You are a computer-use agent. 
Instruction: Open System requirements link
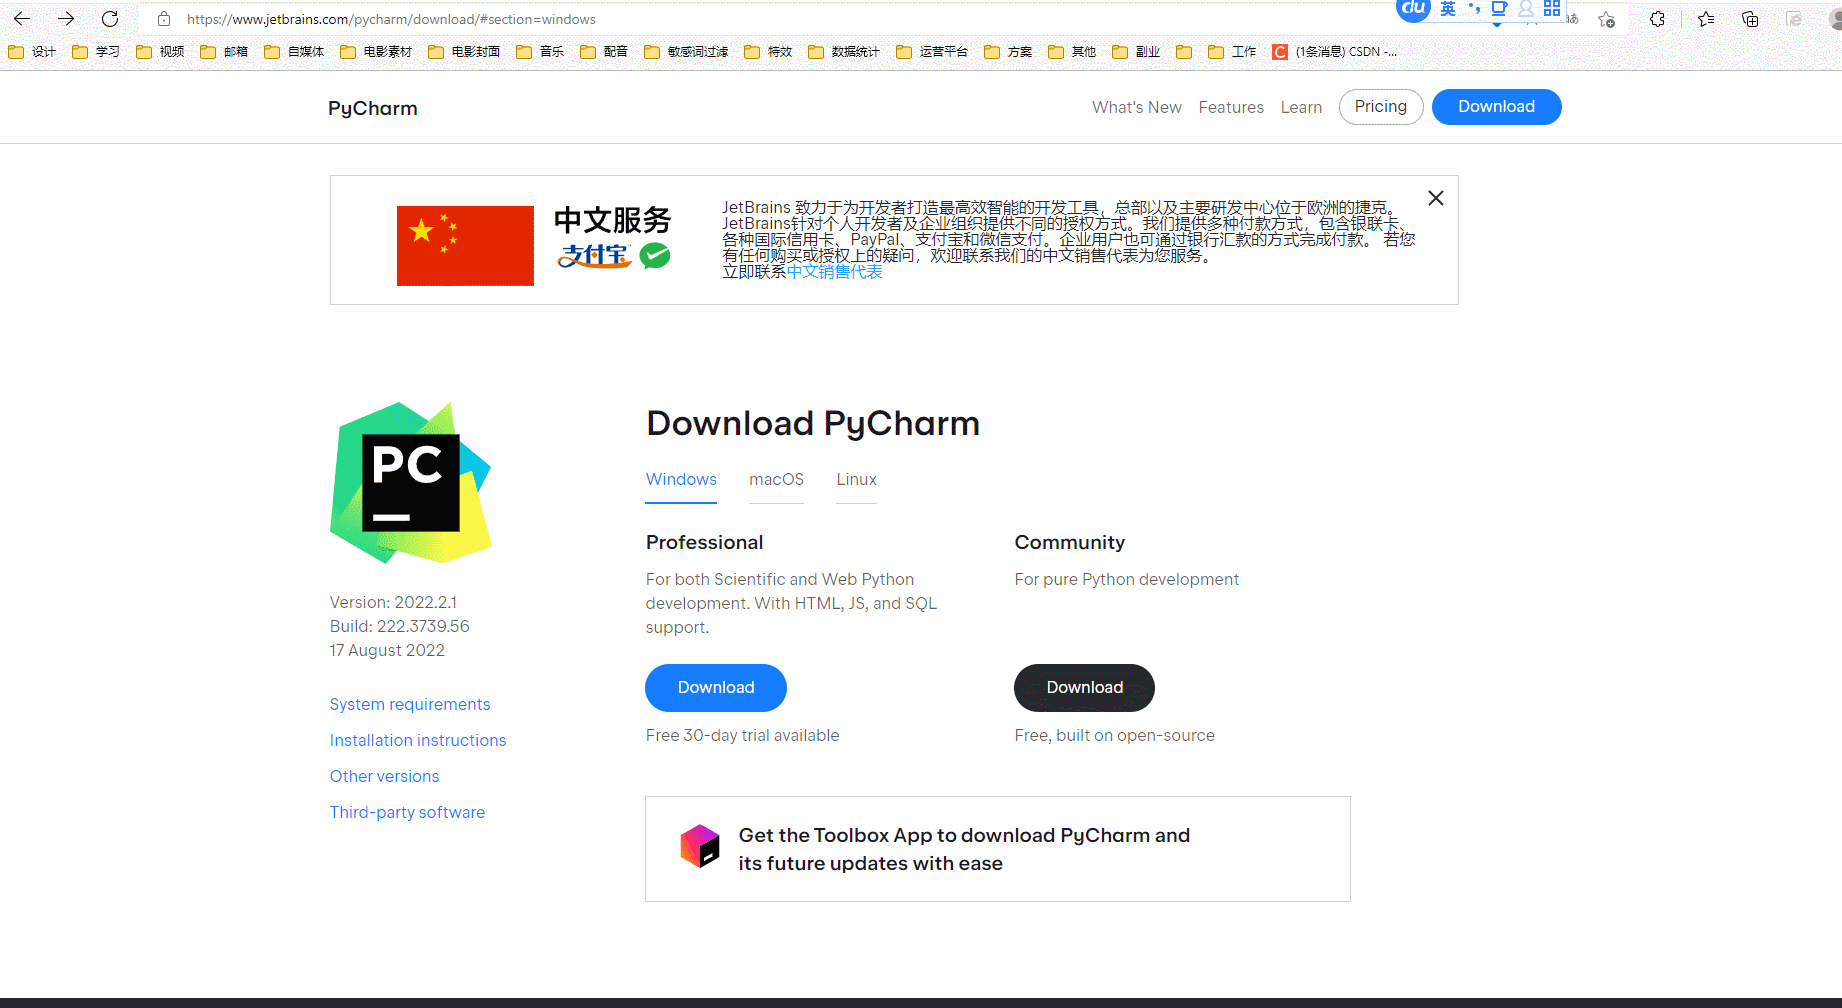click(x=410, y=704)
